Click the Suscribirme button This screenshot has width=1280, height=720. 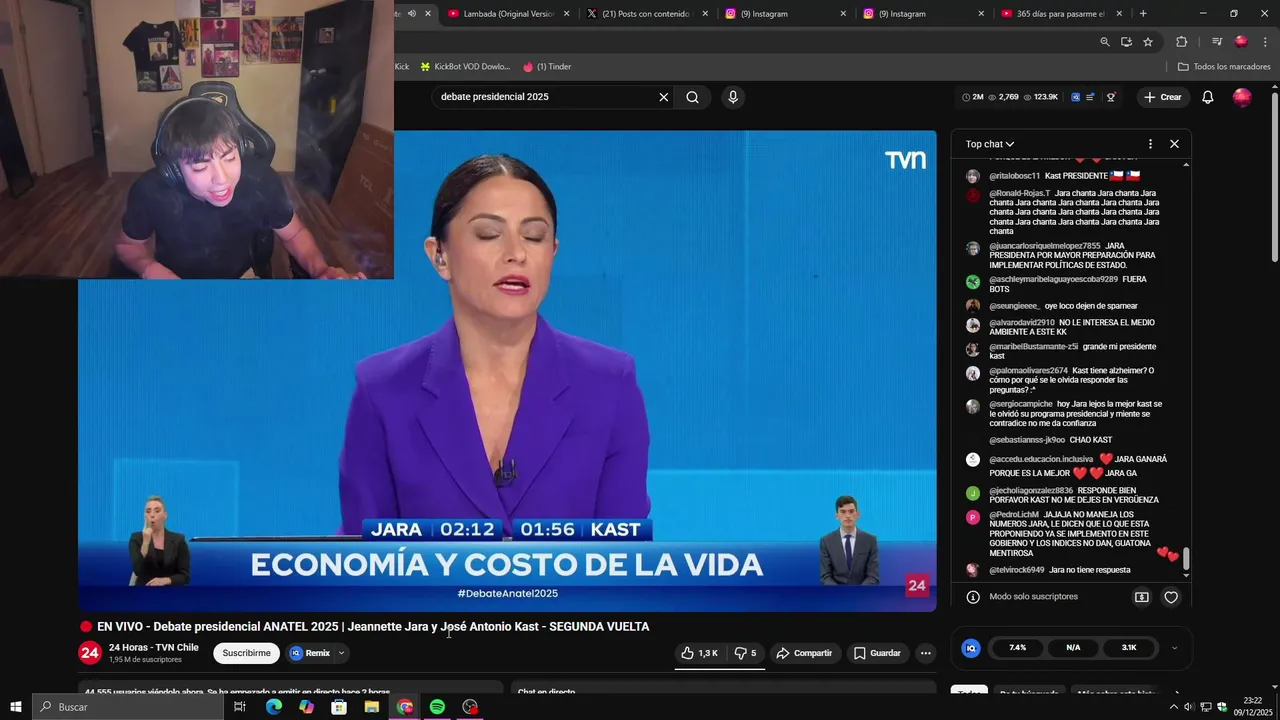coord(246,653)
